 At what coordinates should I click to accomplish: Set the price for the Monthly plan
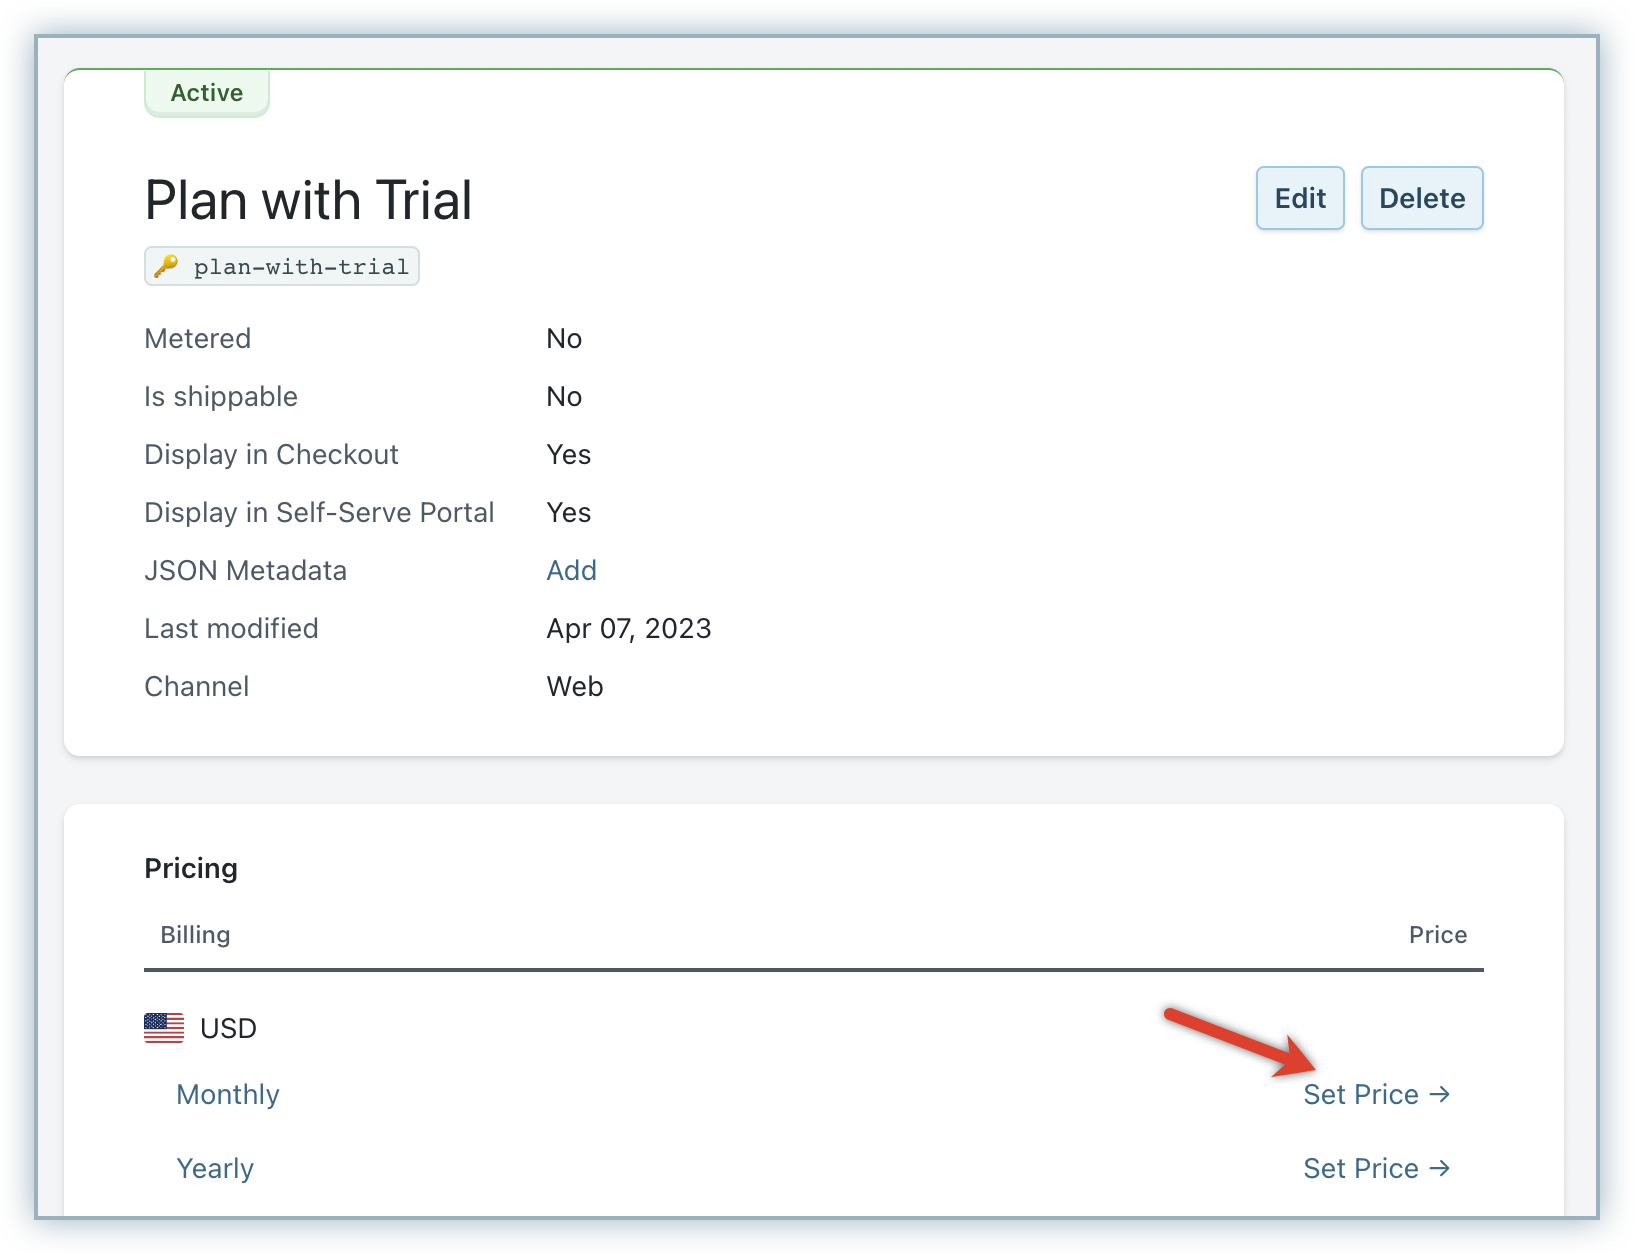pos(1361,1094)
